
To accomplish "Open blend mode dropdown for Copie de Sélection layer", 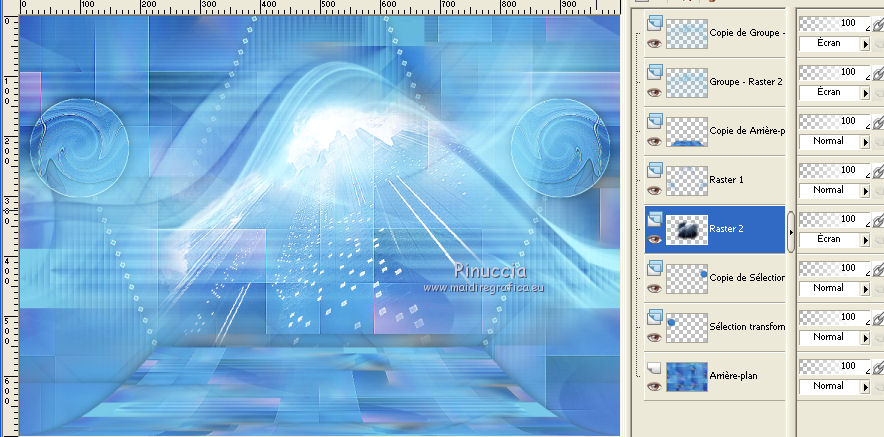I will pyautogui.click(x=835, y=289).
